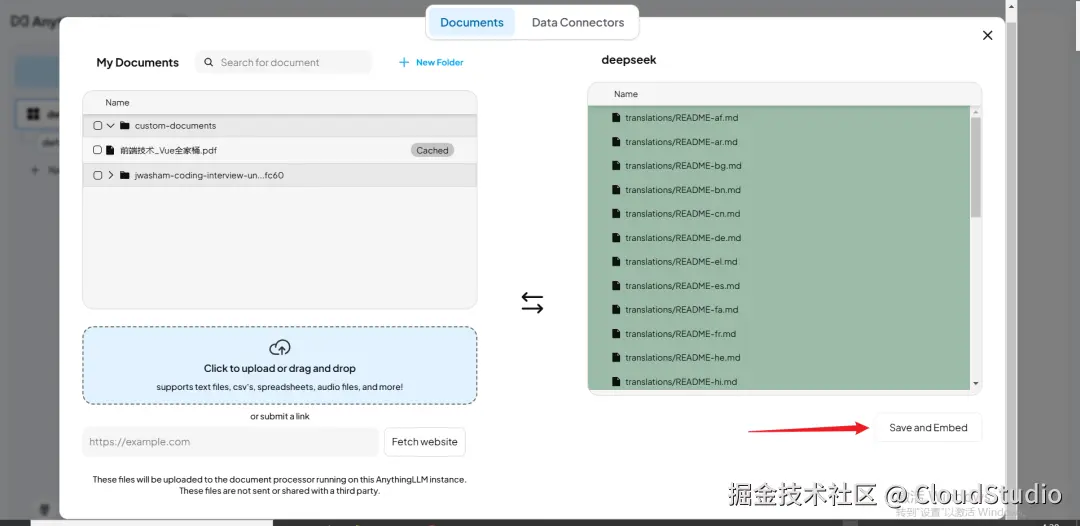The image size is (1080, 526).
Task: Click the Vue全家桶.pdf file icon
Action: [x=110, y=150]
